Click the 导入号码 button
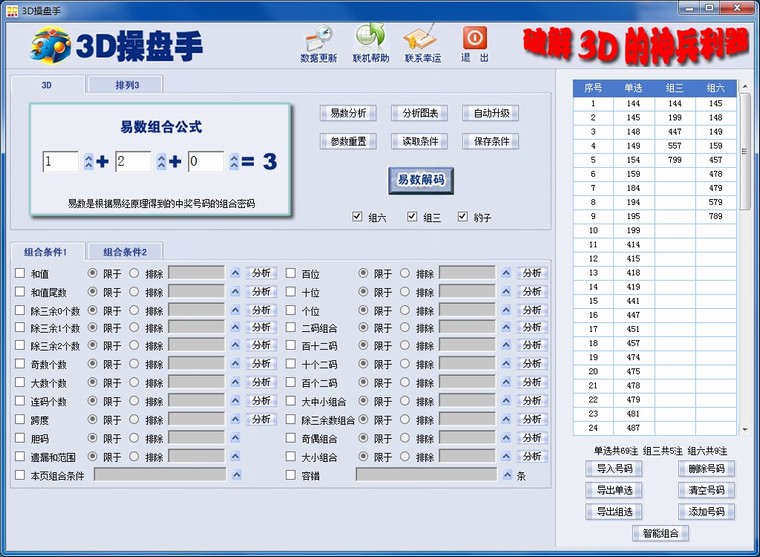The height and width of the screenshot is (557, 760). click(614, 469)
